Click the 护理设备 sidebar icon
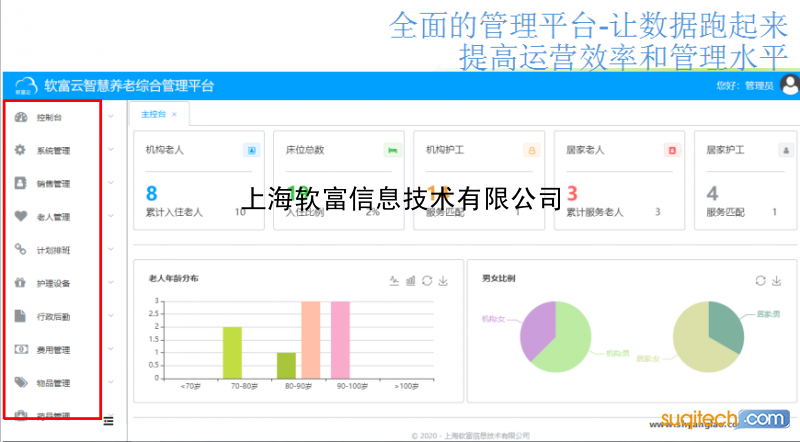800x442 pixels. (x=20, y=282)
